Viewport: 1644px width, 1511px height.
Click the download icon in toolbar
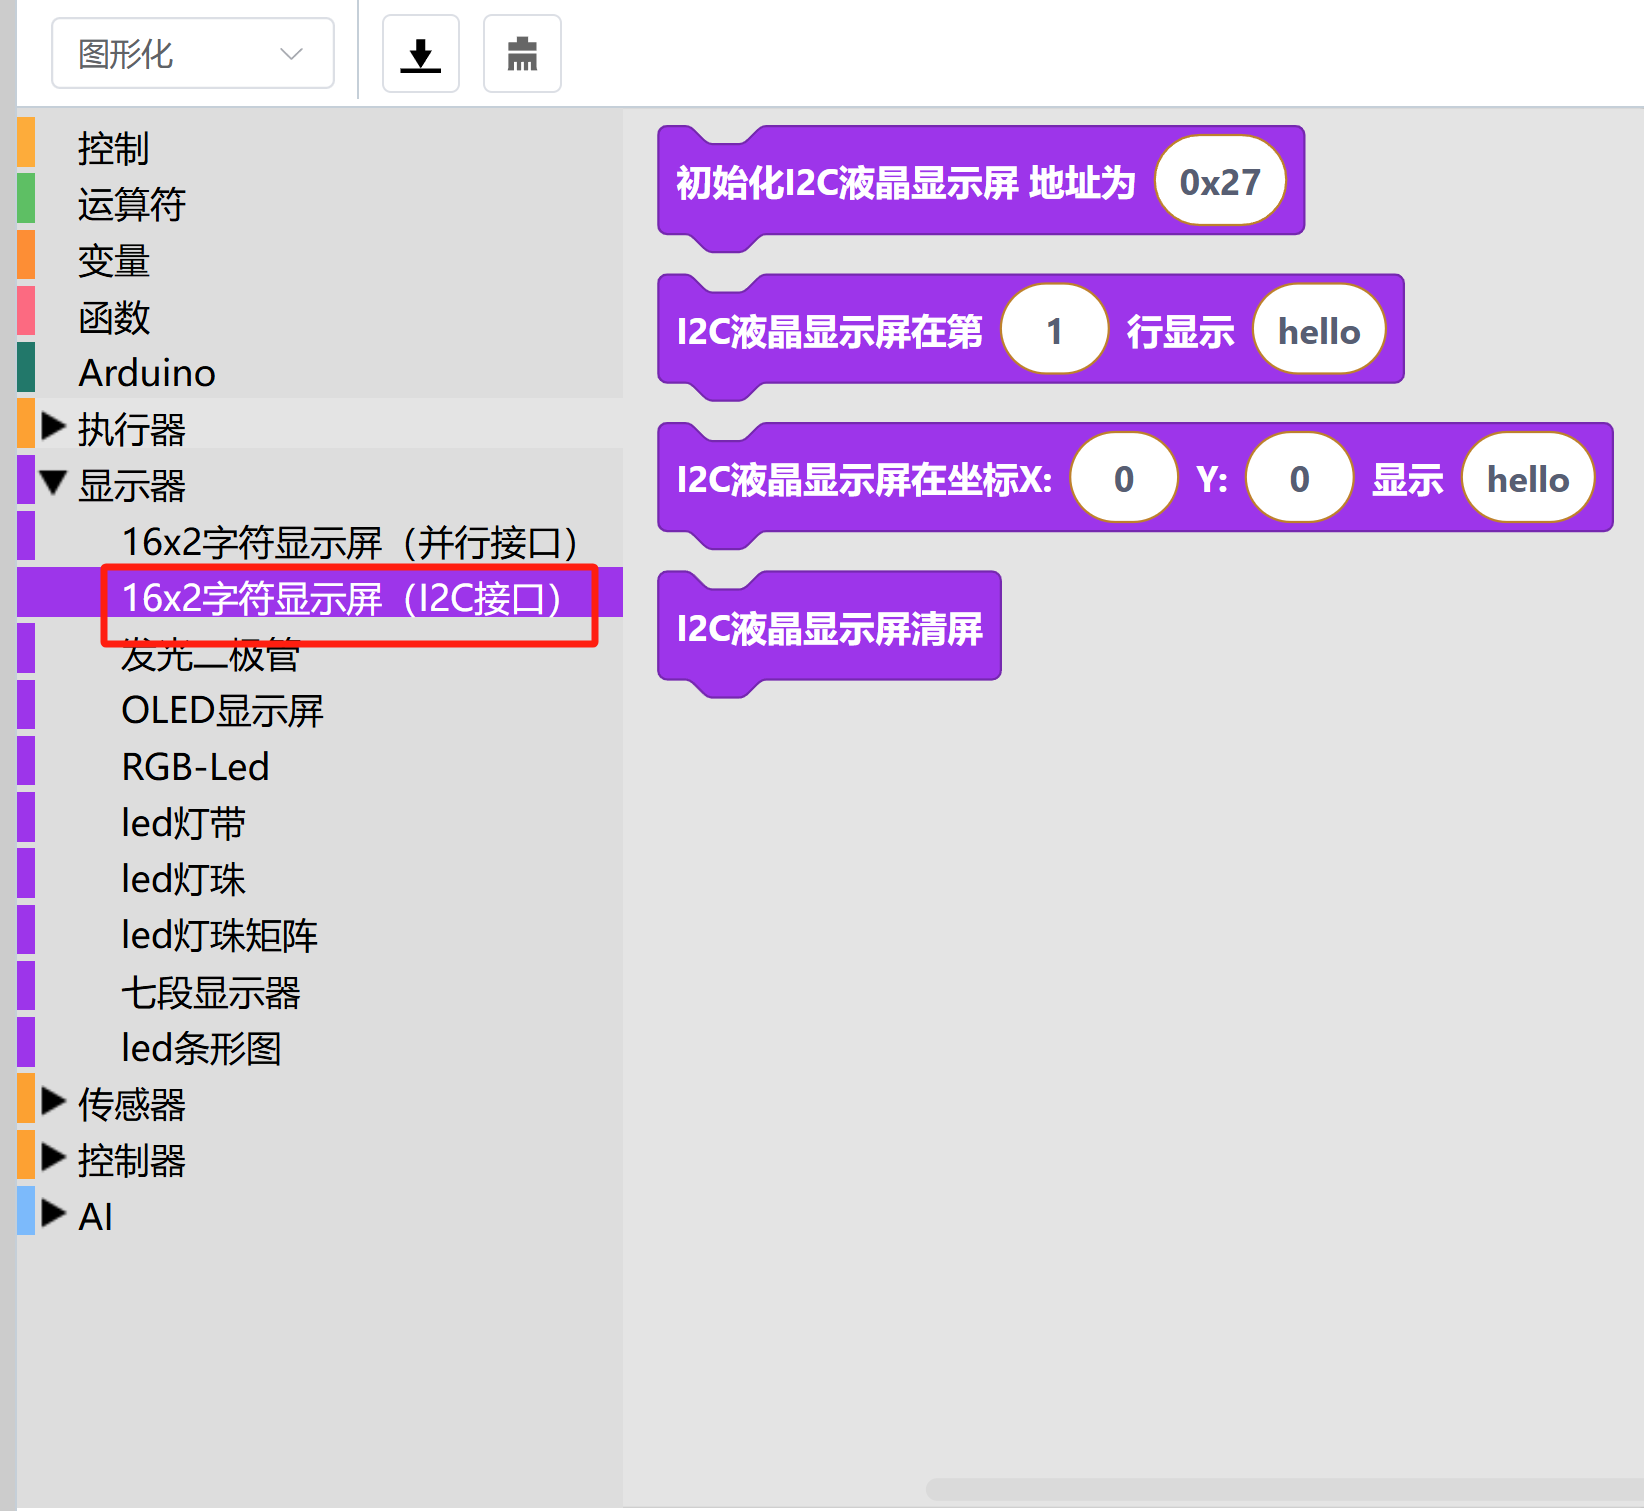420,54
